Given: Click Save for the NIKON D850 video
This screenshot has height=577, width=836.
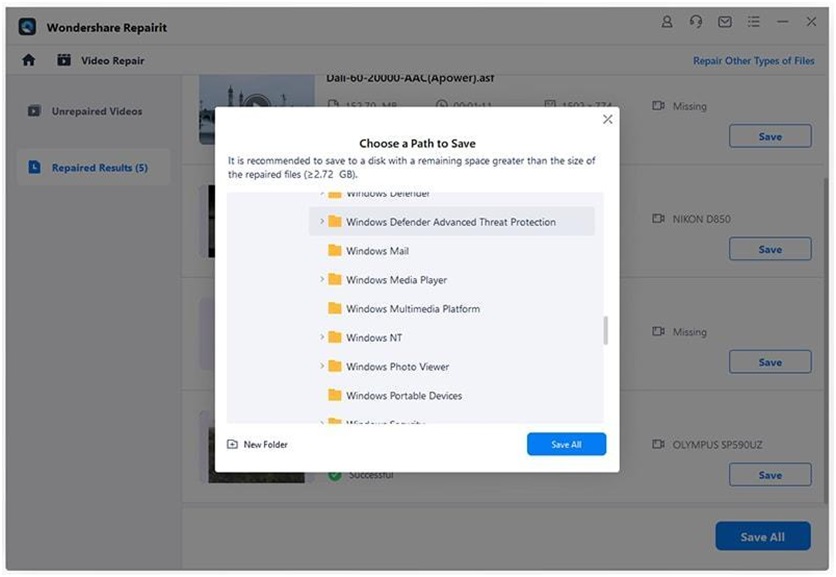Looking at the screenshot, I should [x=770, y=249].
